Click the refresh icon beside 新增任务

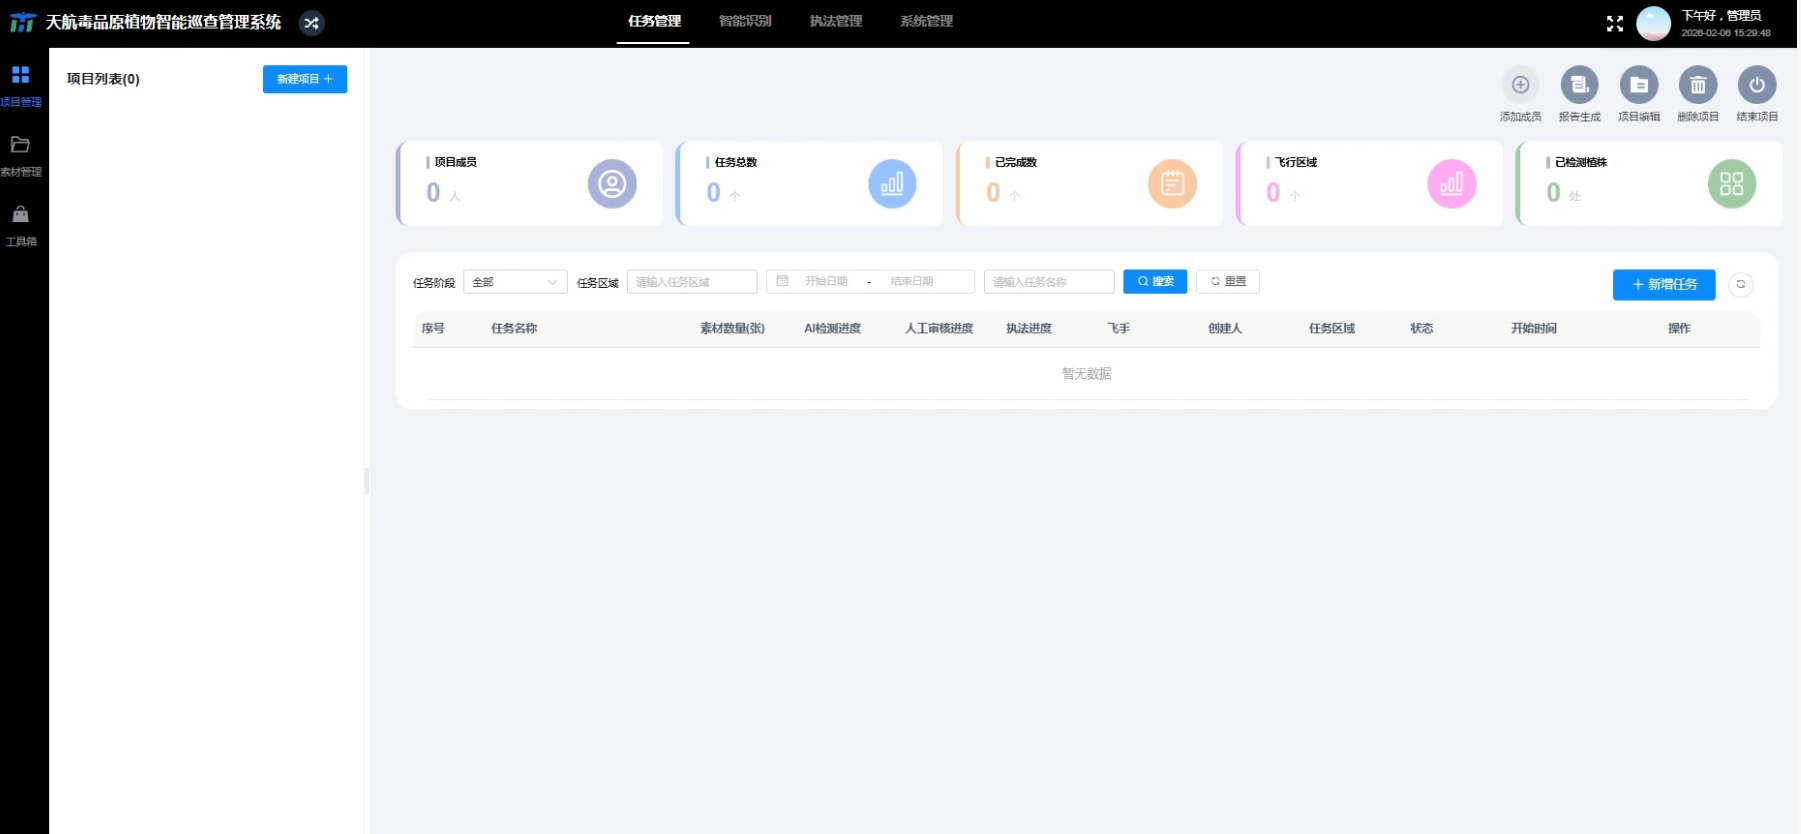pyautogui.click(x=1740, y=285)
